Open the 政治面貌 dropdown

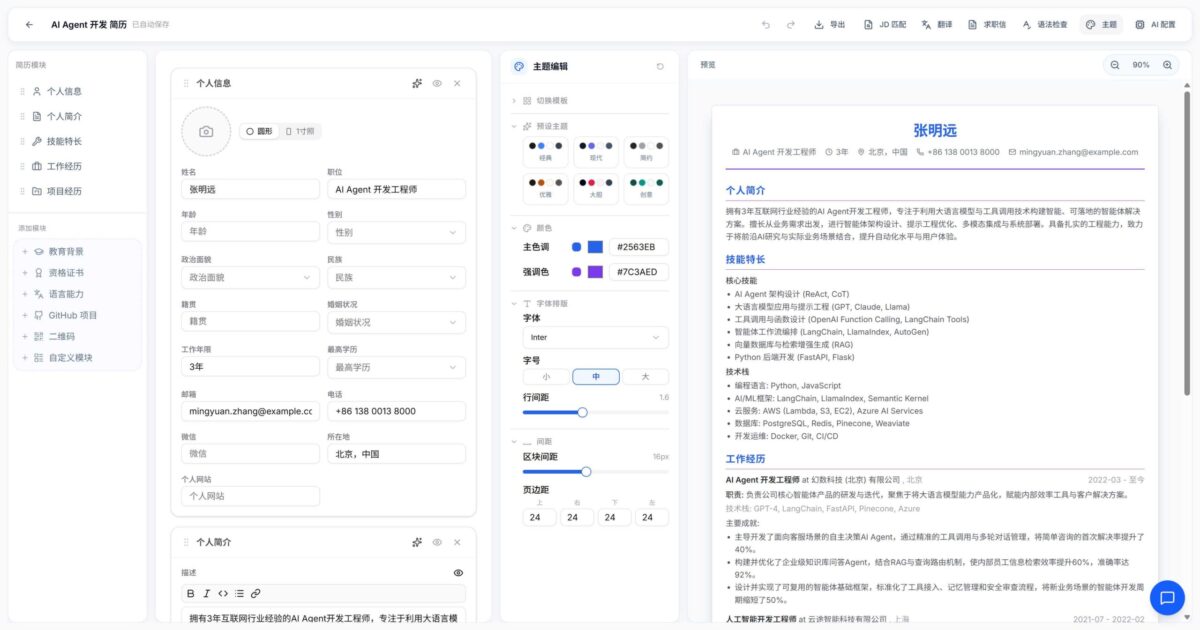click(x=250, y=277)
